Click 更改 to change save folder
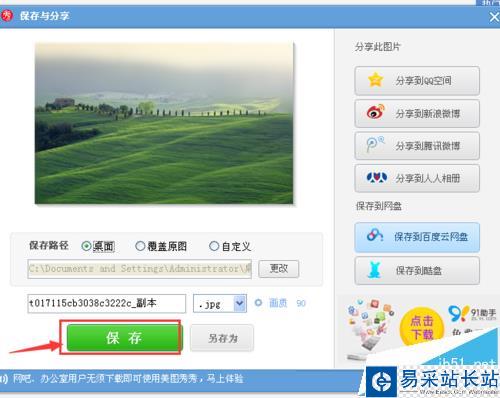 (x=279, y=269)
